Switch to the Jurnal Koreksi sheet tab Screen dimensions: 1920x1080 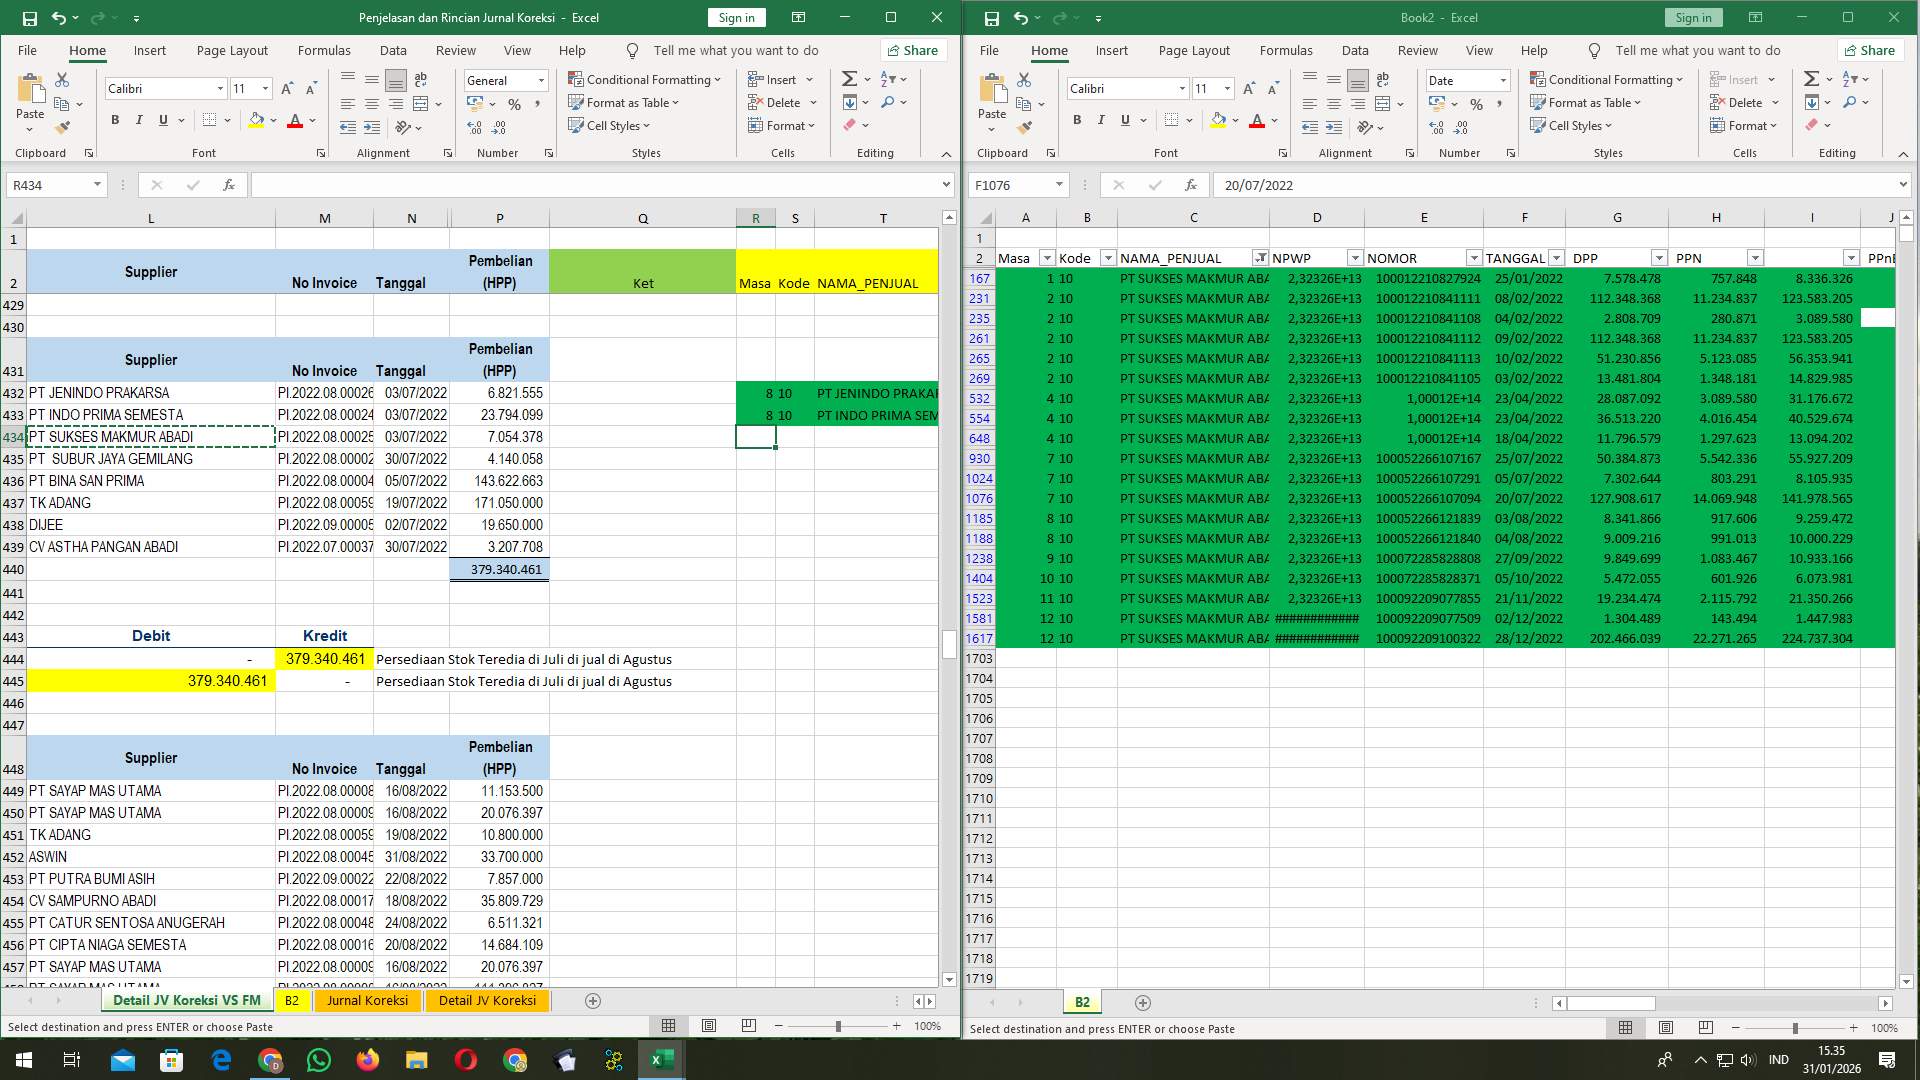point(368,1000)
